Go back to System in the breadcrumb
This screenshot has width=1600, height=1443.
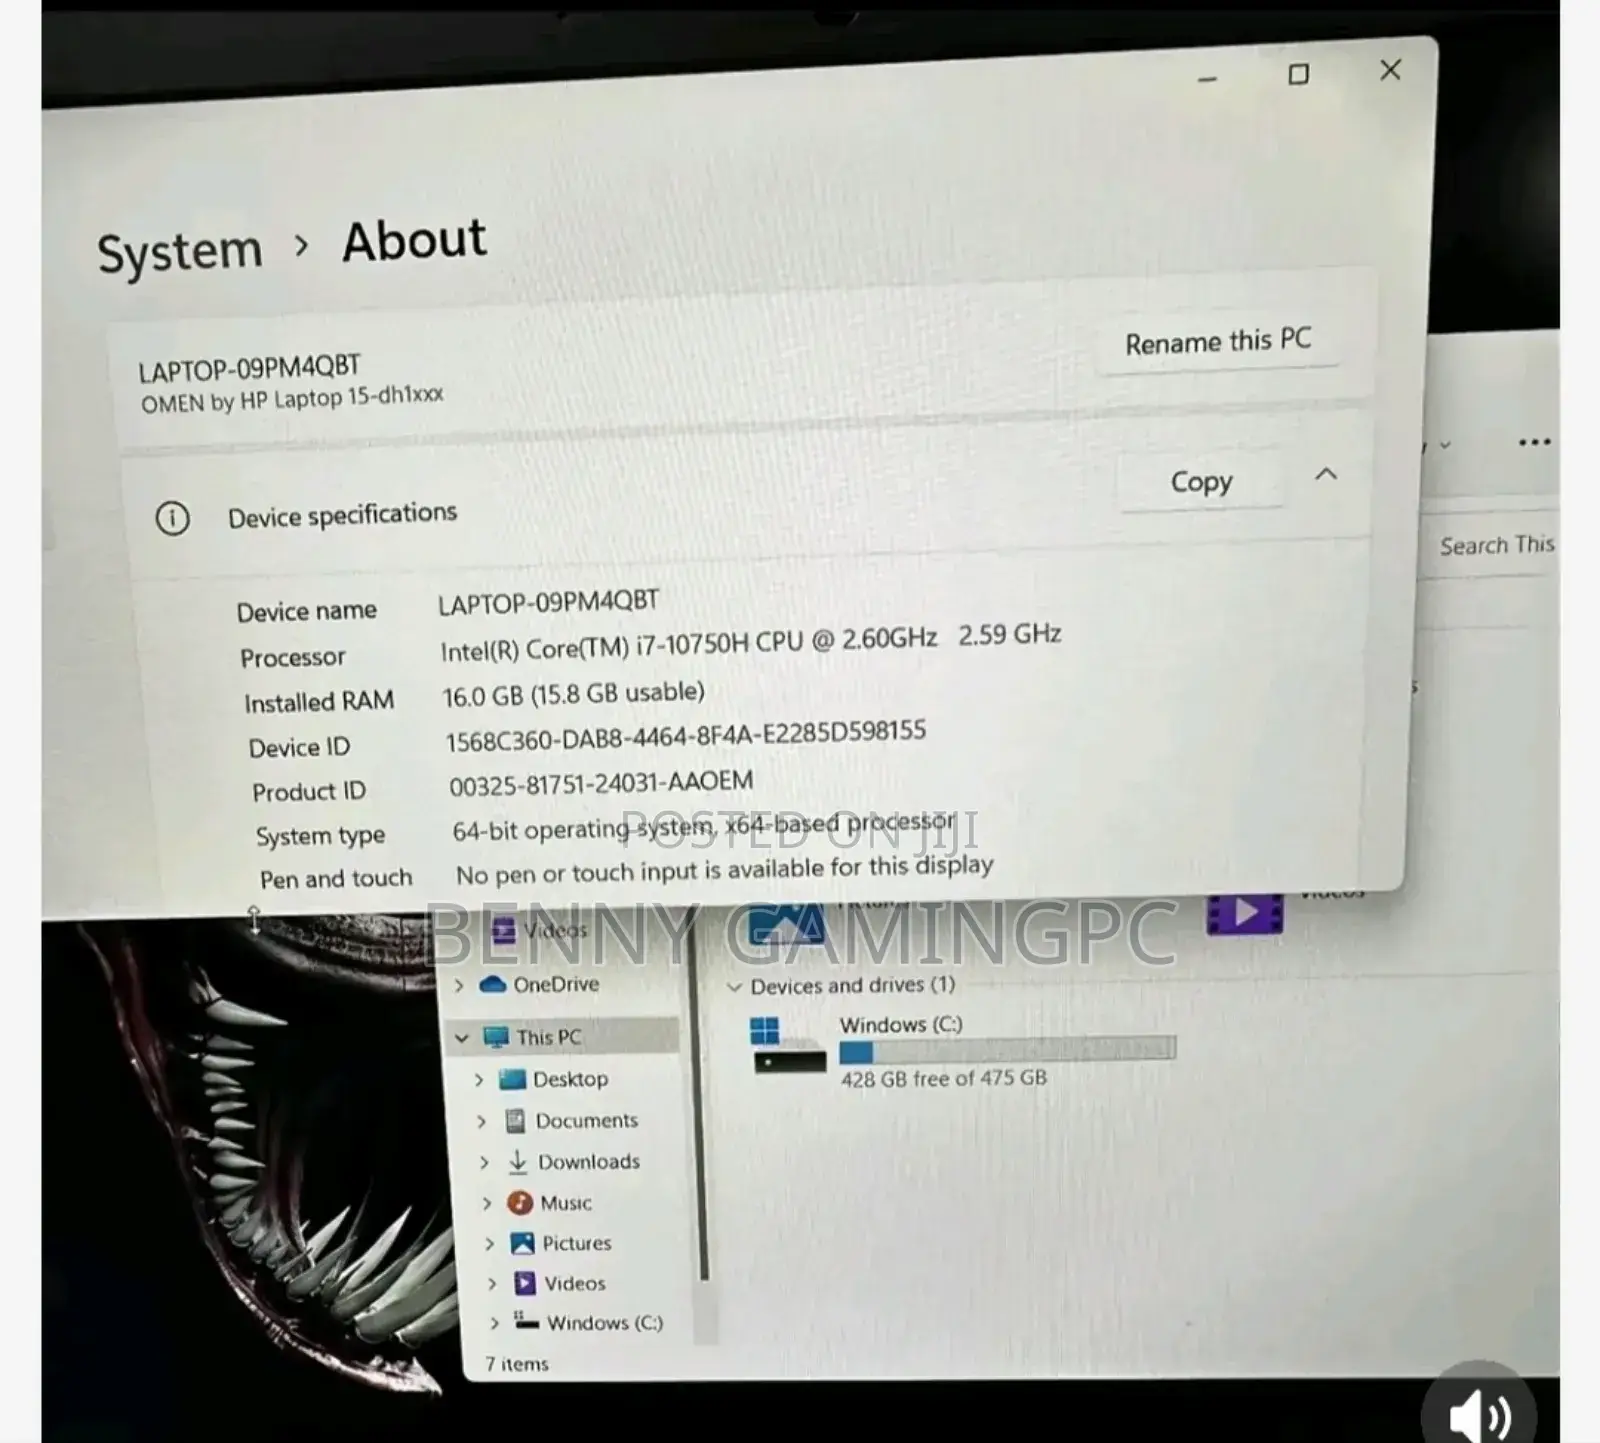pyautogui.click(x=180, y=251)
